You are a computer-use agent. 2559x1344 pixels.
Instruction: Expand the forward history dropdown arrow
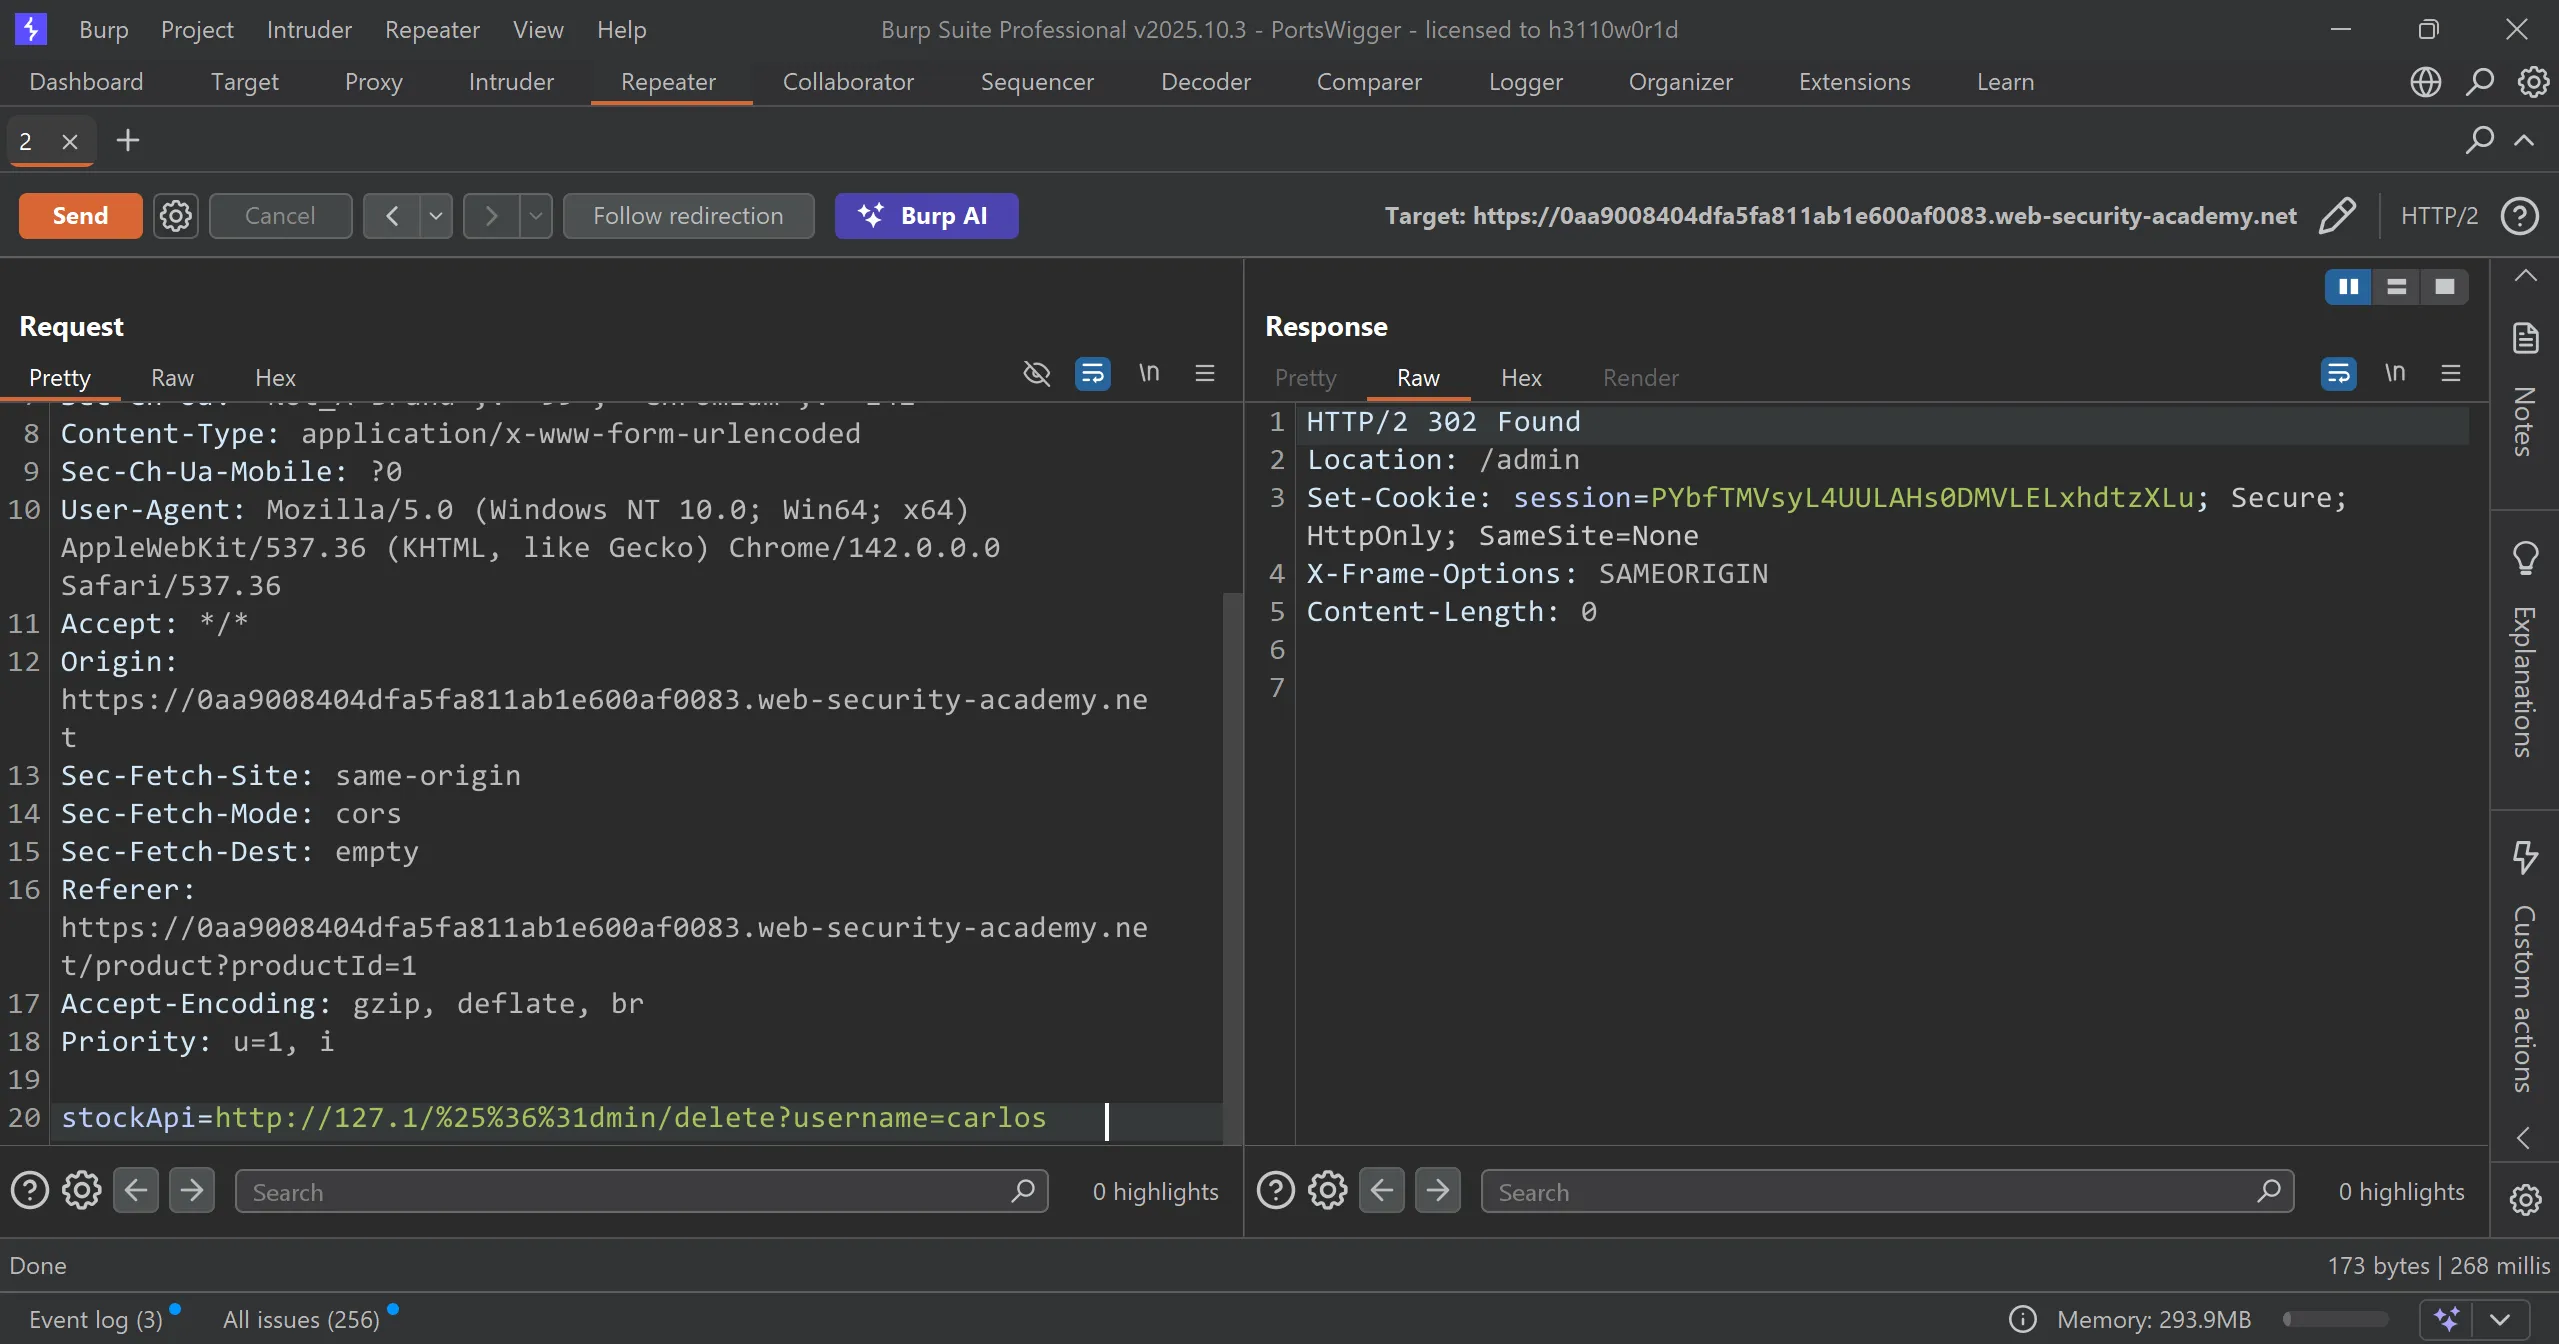(x=536, y=216)
